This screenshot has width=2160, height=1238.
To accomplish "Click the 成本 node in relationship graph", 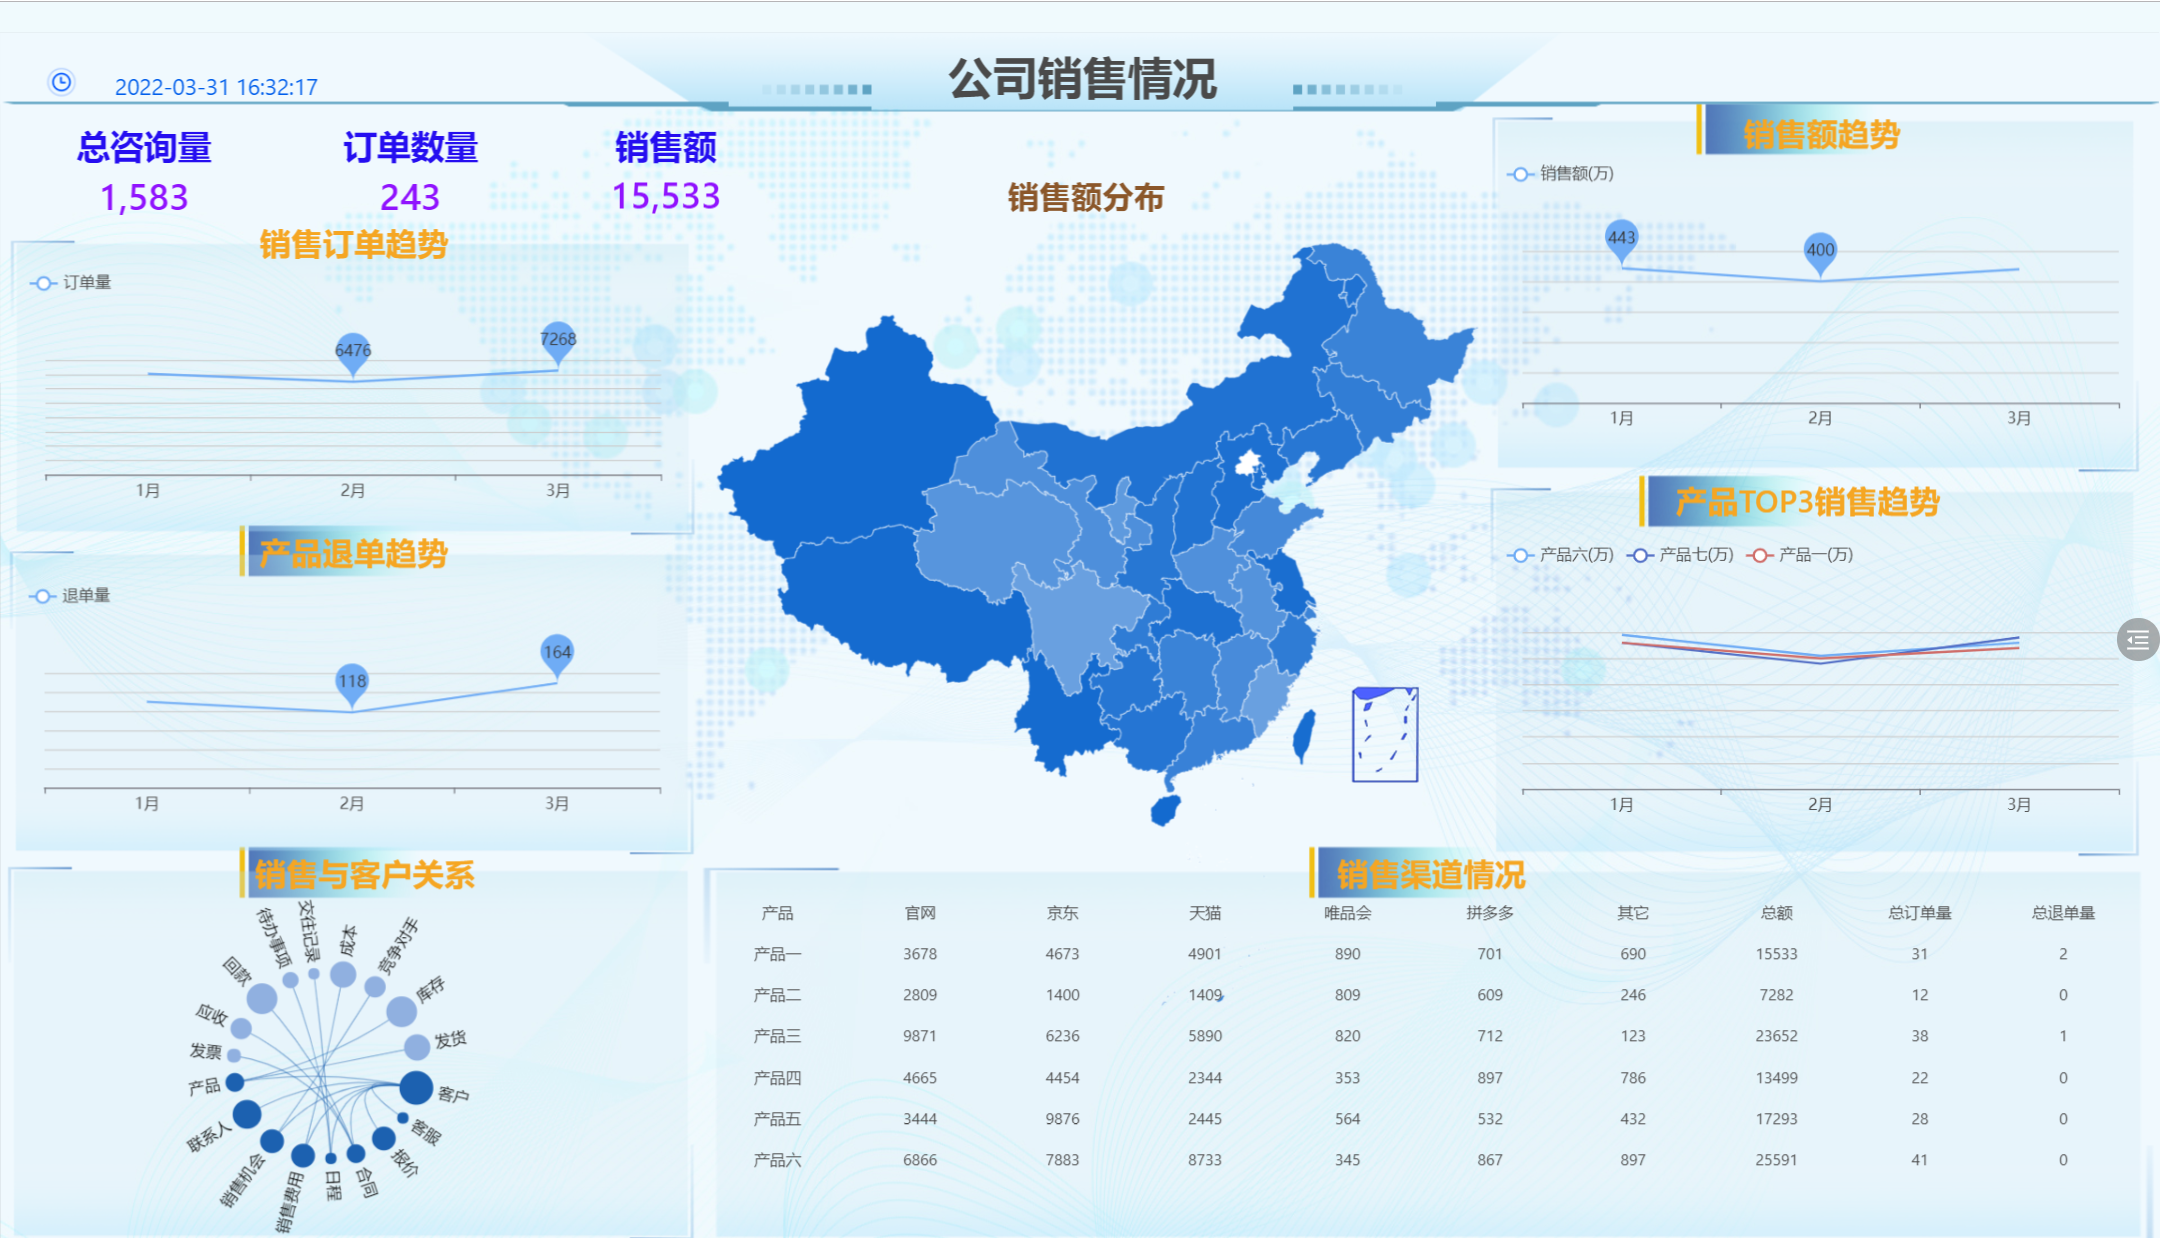I will pos(343,974).
